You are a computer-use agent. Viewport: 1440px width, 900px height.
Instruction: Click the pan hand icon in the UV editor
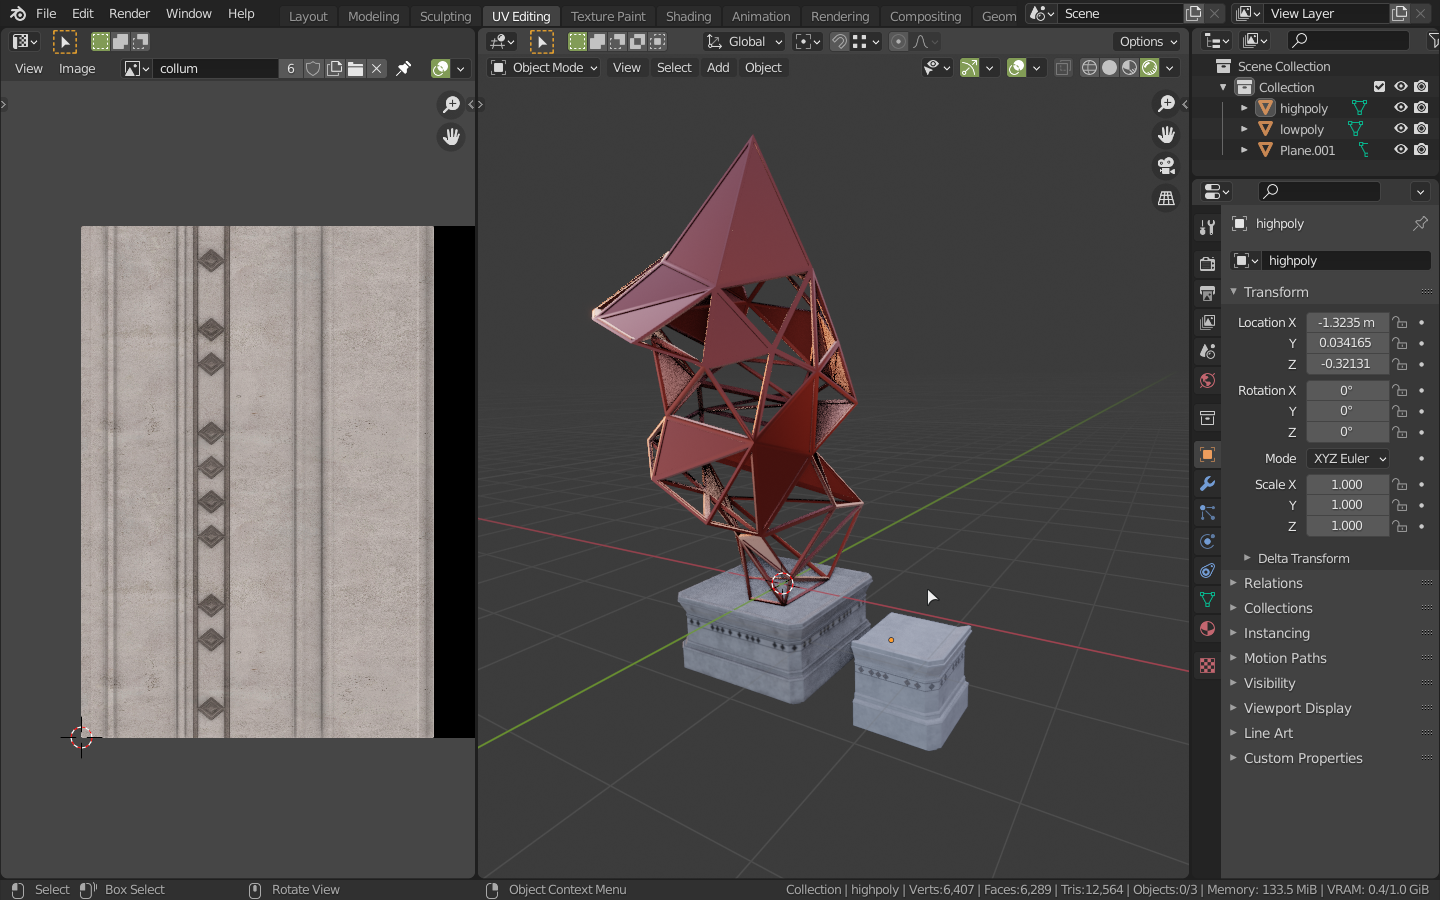451,136
